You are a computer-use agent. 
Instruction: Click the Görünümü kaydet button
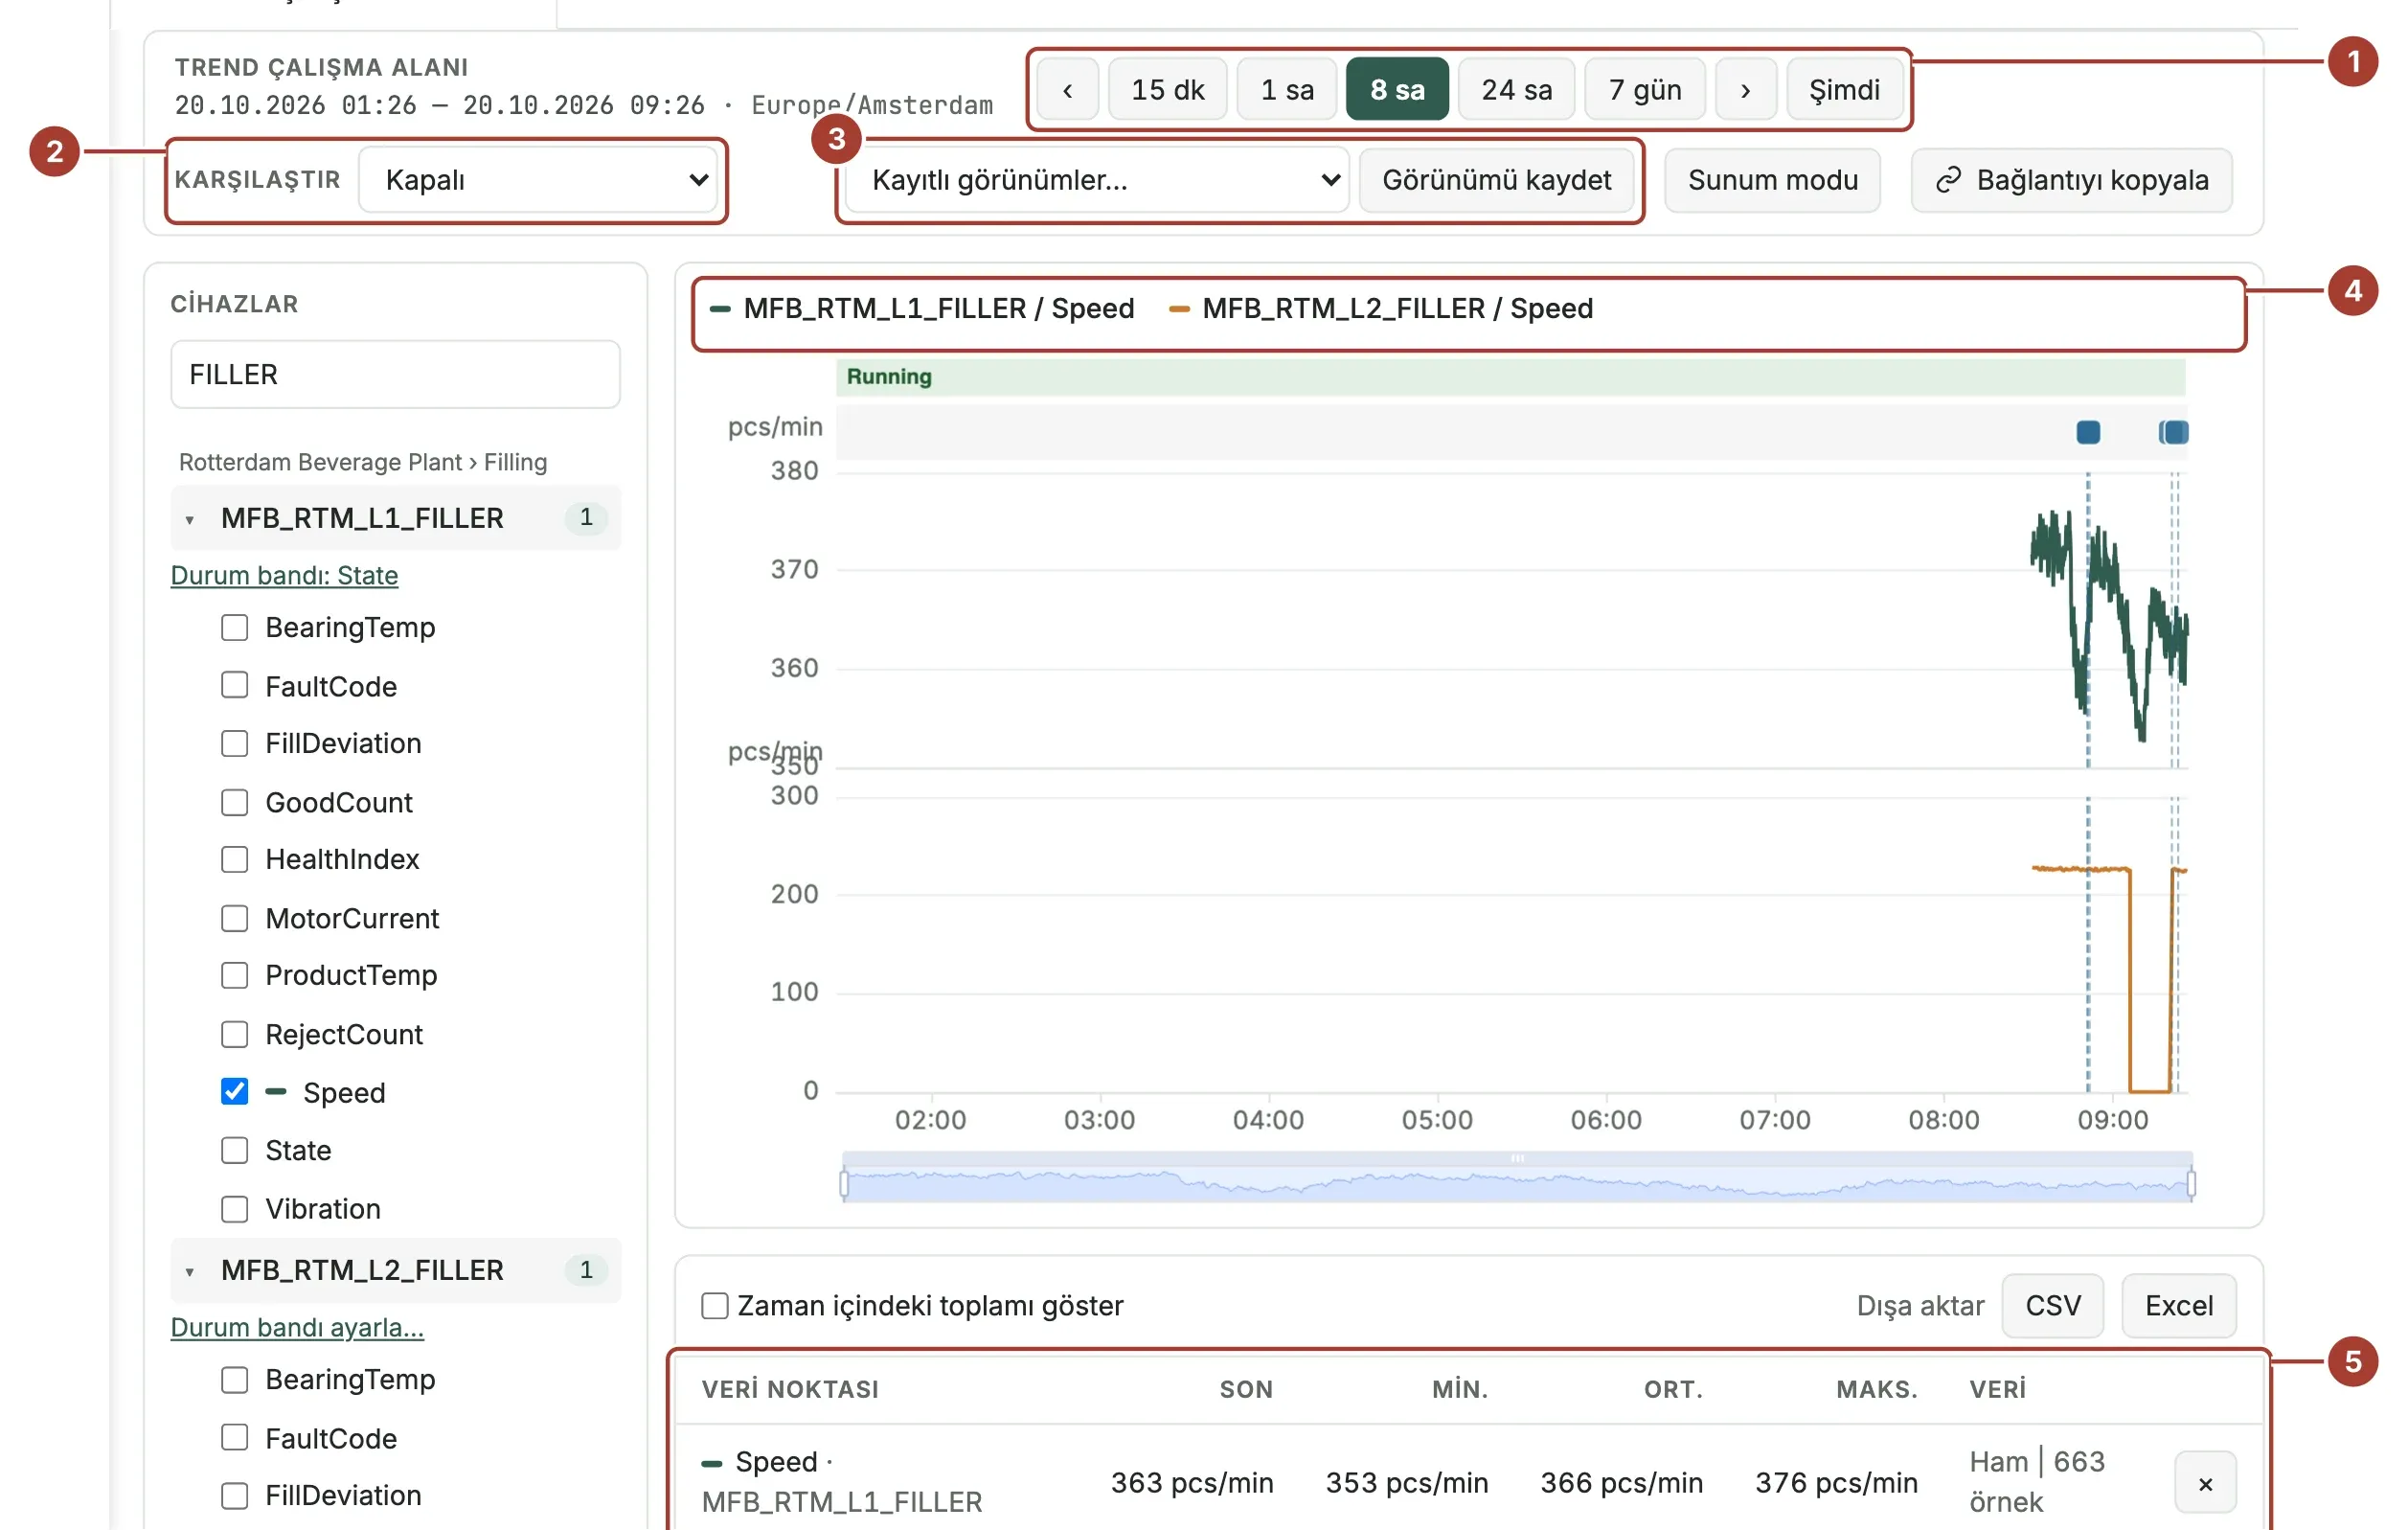point(1496,180)
